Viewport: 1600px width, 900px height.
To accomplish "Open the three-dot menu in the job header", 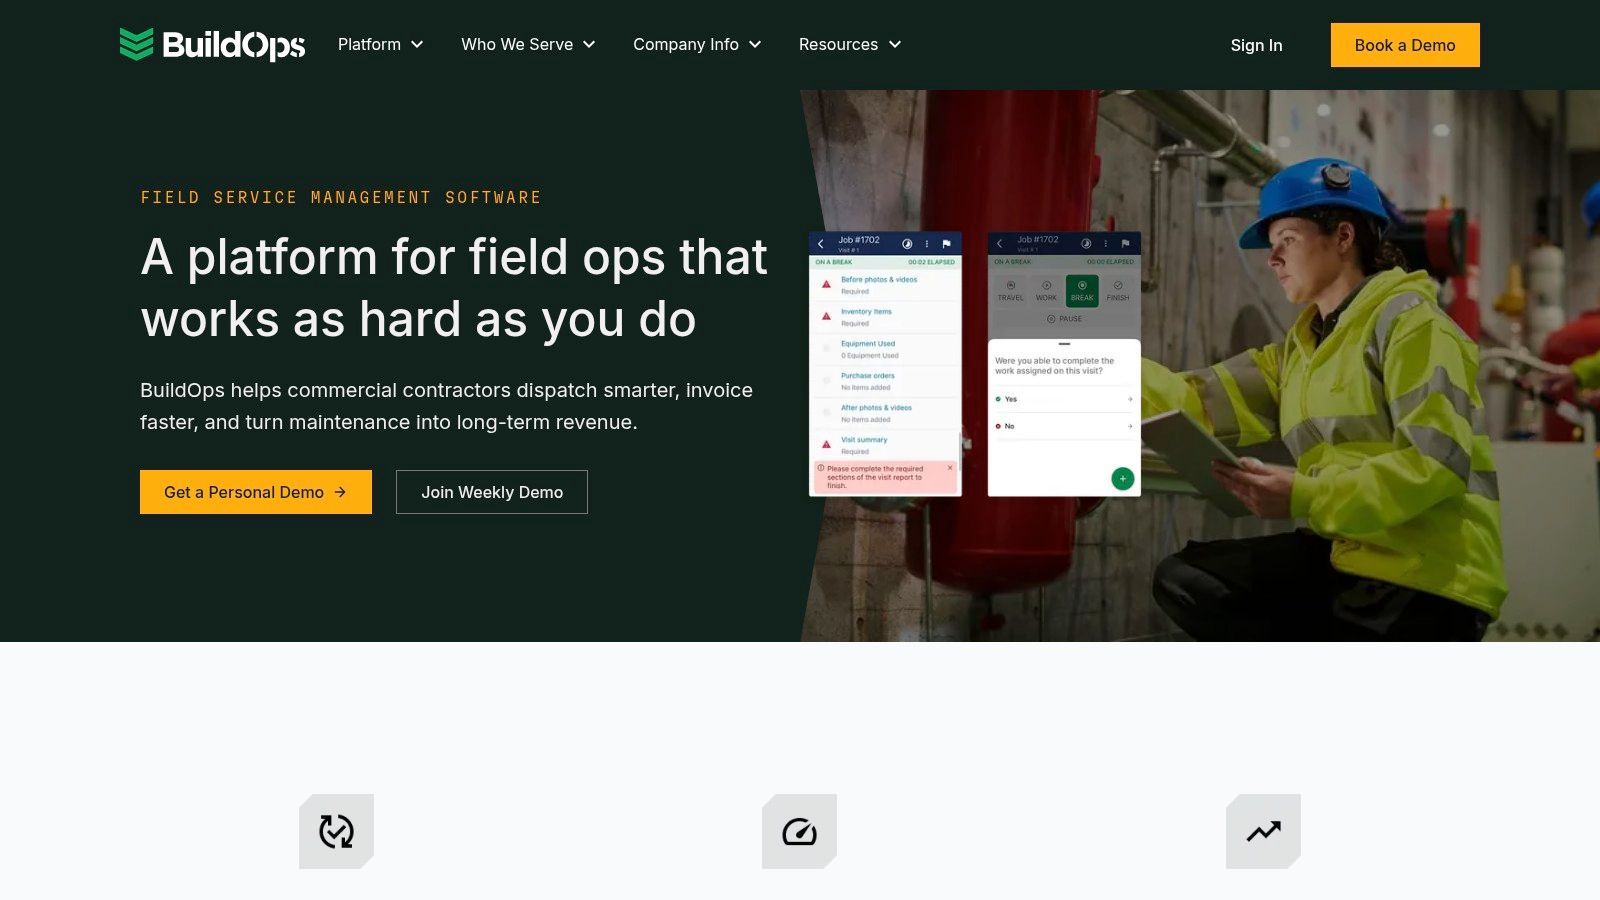I will [x=927, y=244].
